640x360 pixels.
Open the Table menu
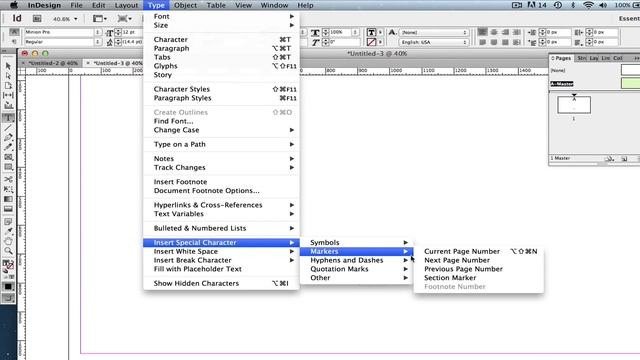pos(216,5)
